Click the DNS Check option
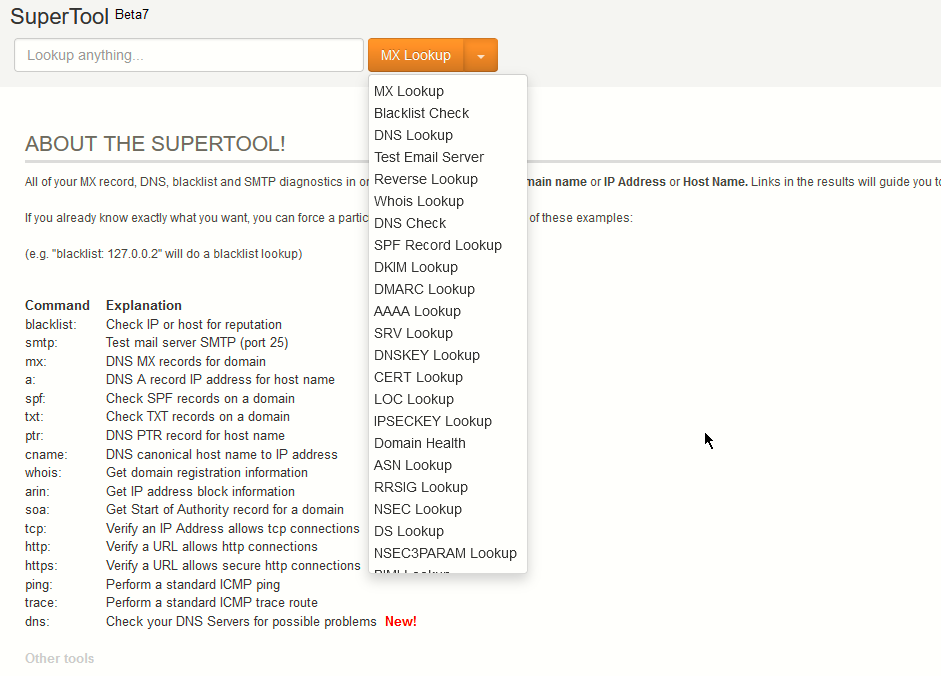Viewport: 941px width, 676px height. tap(410, 223)
